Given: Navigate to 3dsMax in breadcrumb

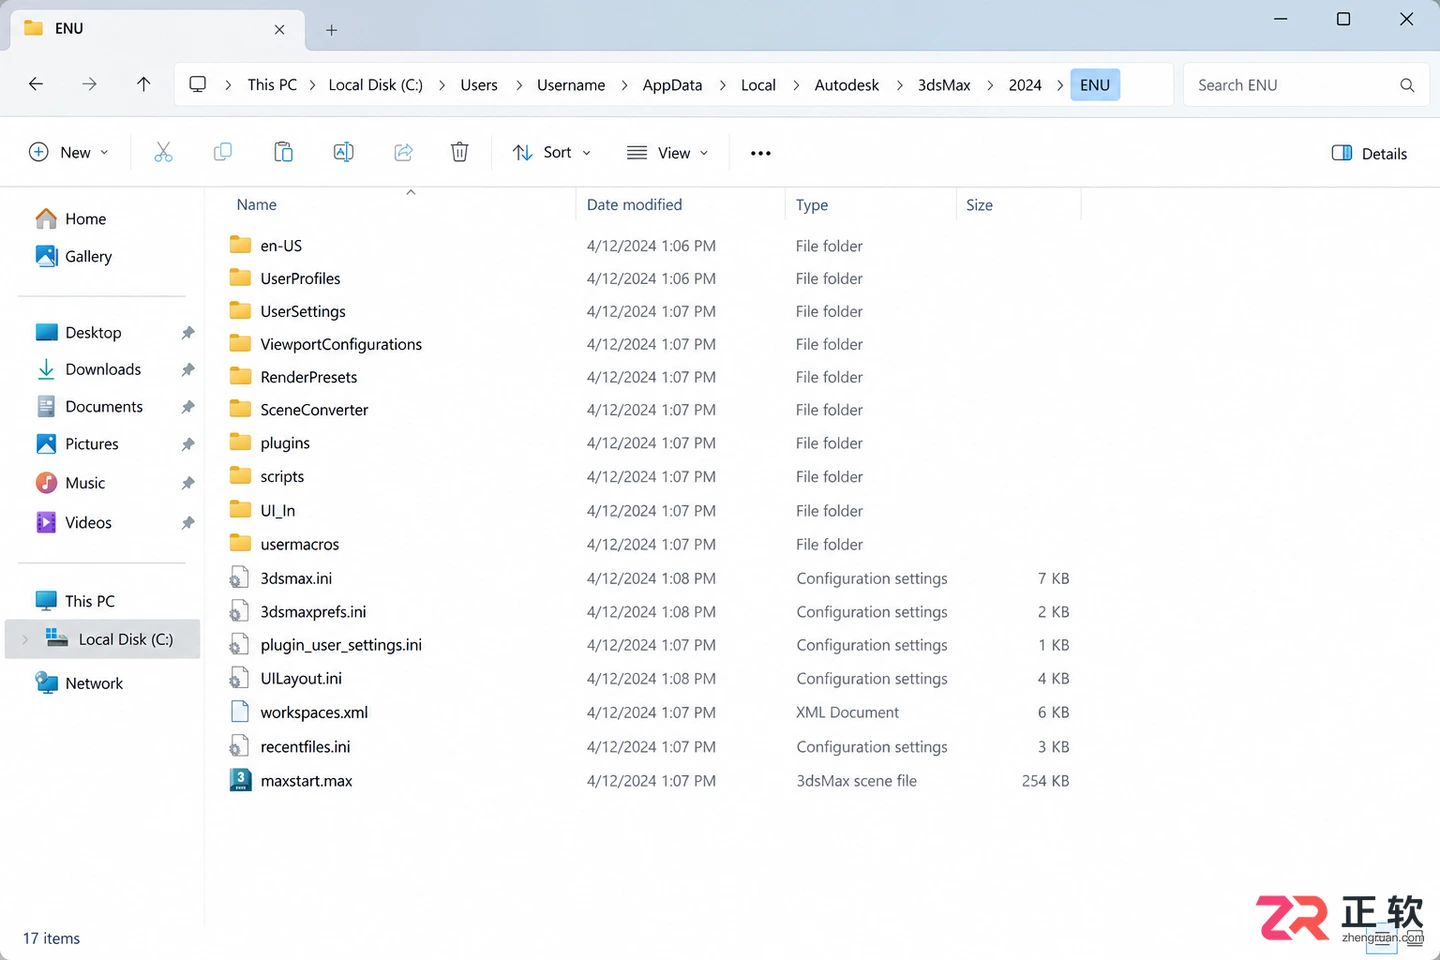Looking at the screenshot, I should tap(944, 85).
